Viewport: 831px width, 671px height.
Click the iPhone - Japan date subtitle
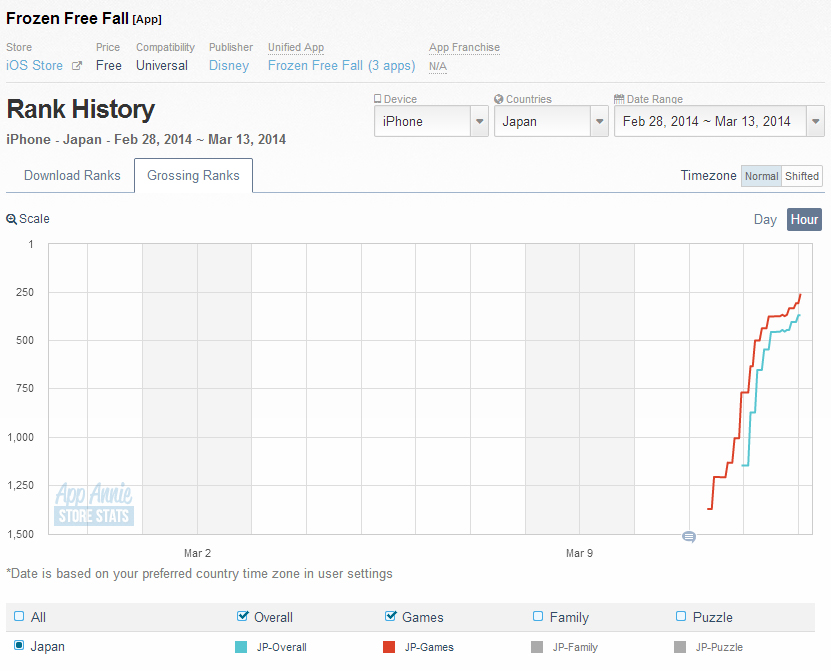tap(146, 139)
